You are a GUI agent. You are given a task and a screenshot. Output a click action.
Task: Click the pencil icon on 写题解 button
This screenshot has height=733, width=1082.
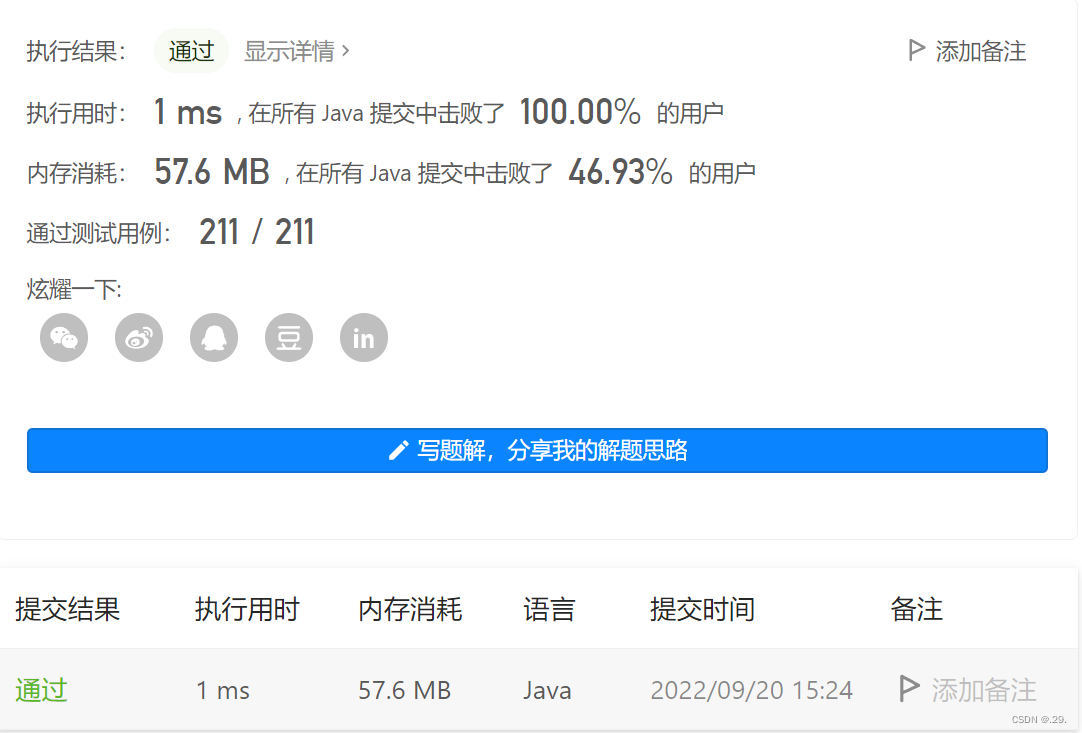point(399,451)
